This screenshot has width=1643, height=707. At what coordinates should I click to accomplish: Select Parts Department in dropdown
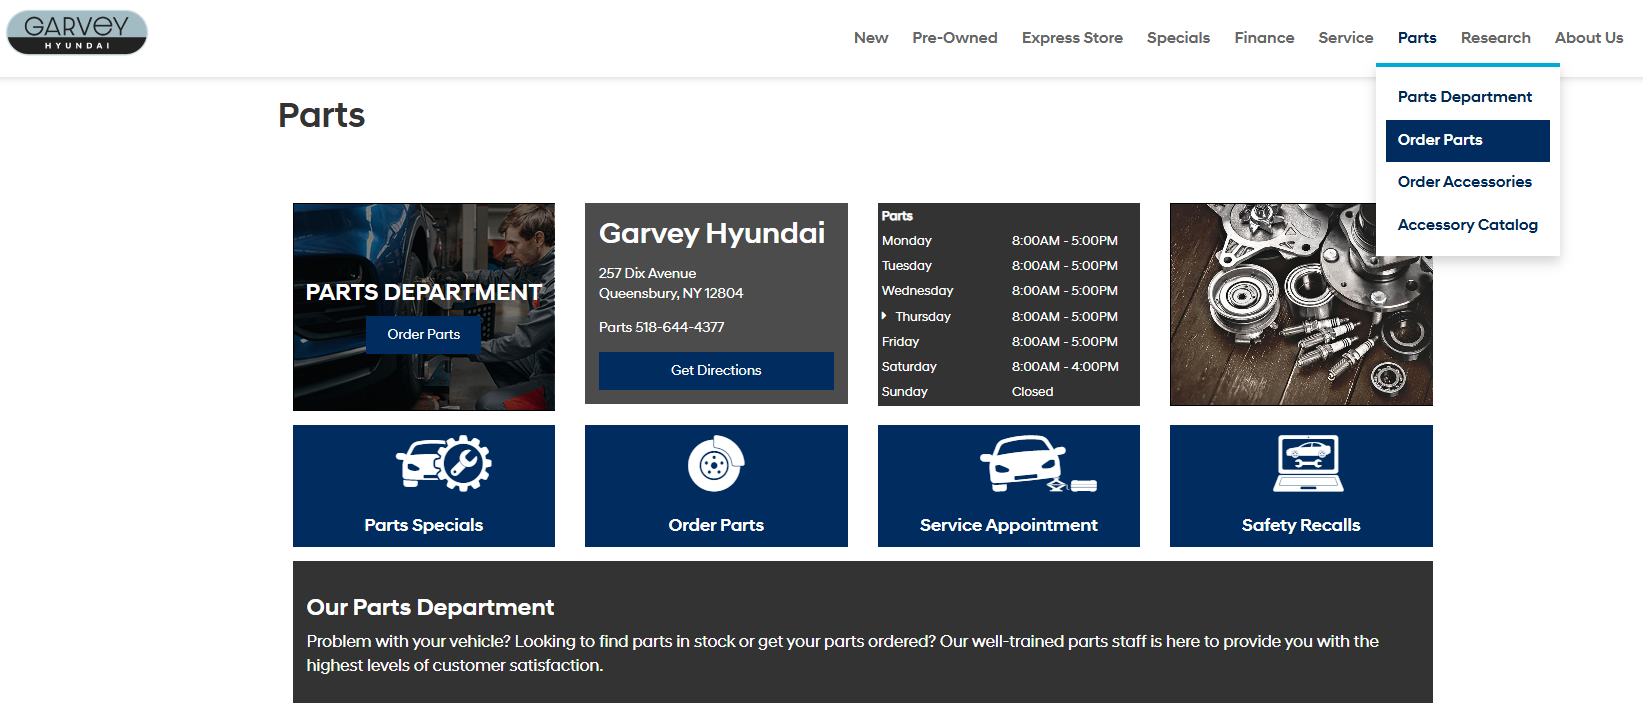click(x=1467, y=97)
